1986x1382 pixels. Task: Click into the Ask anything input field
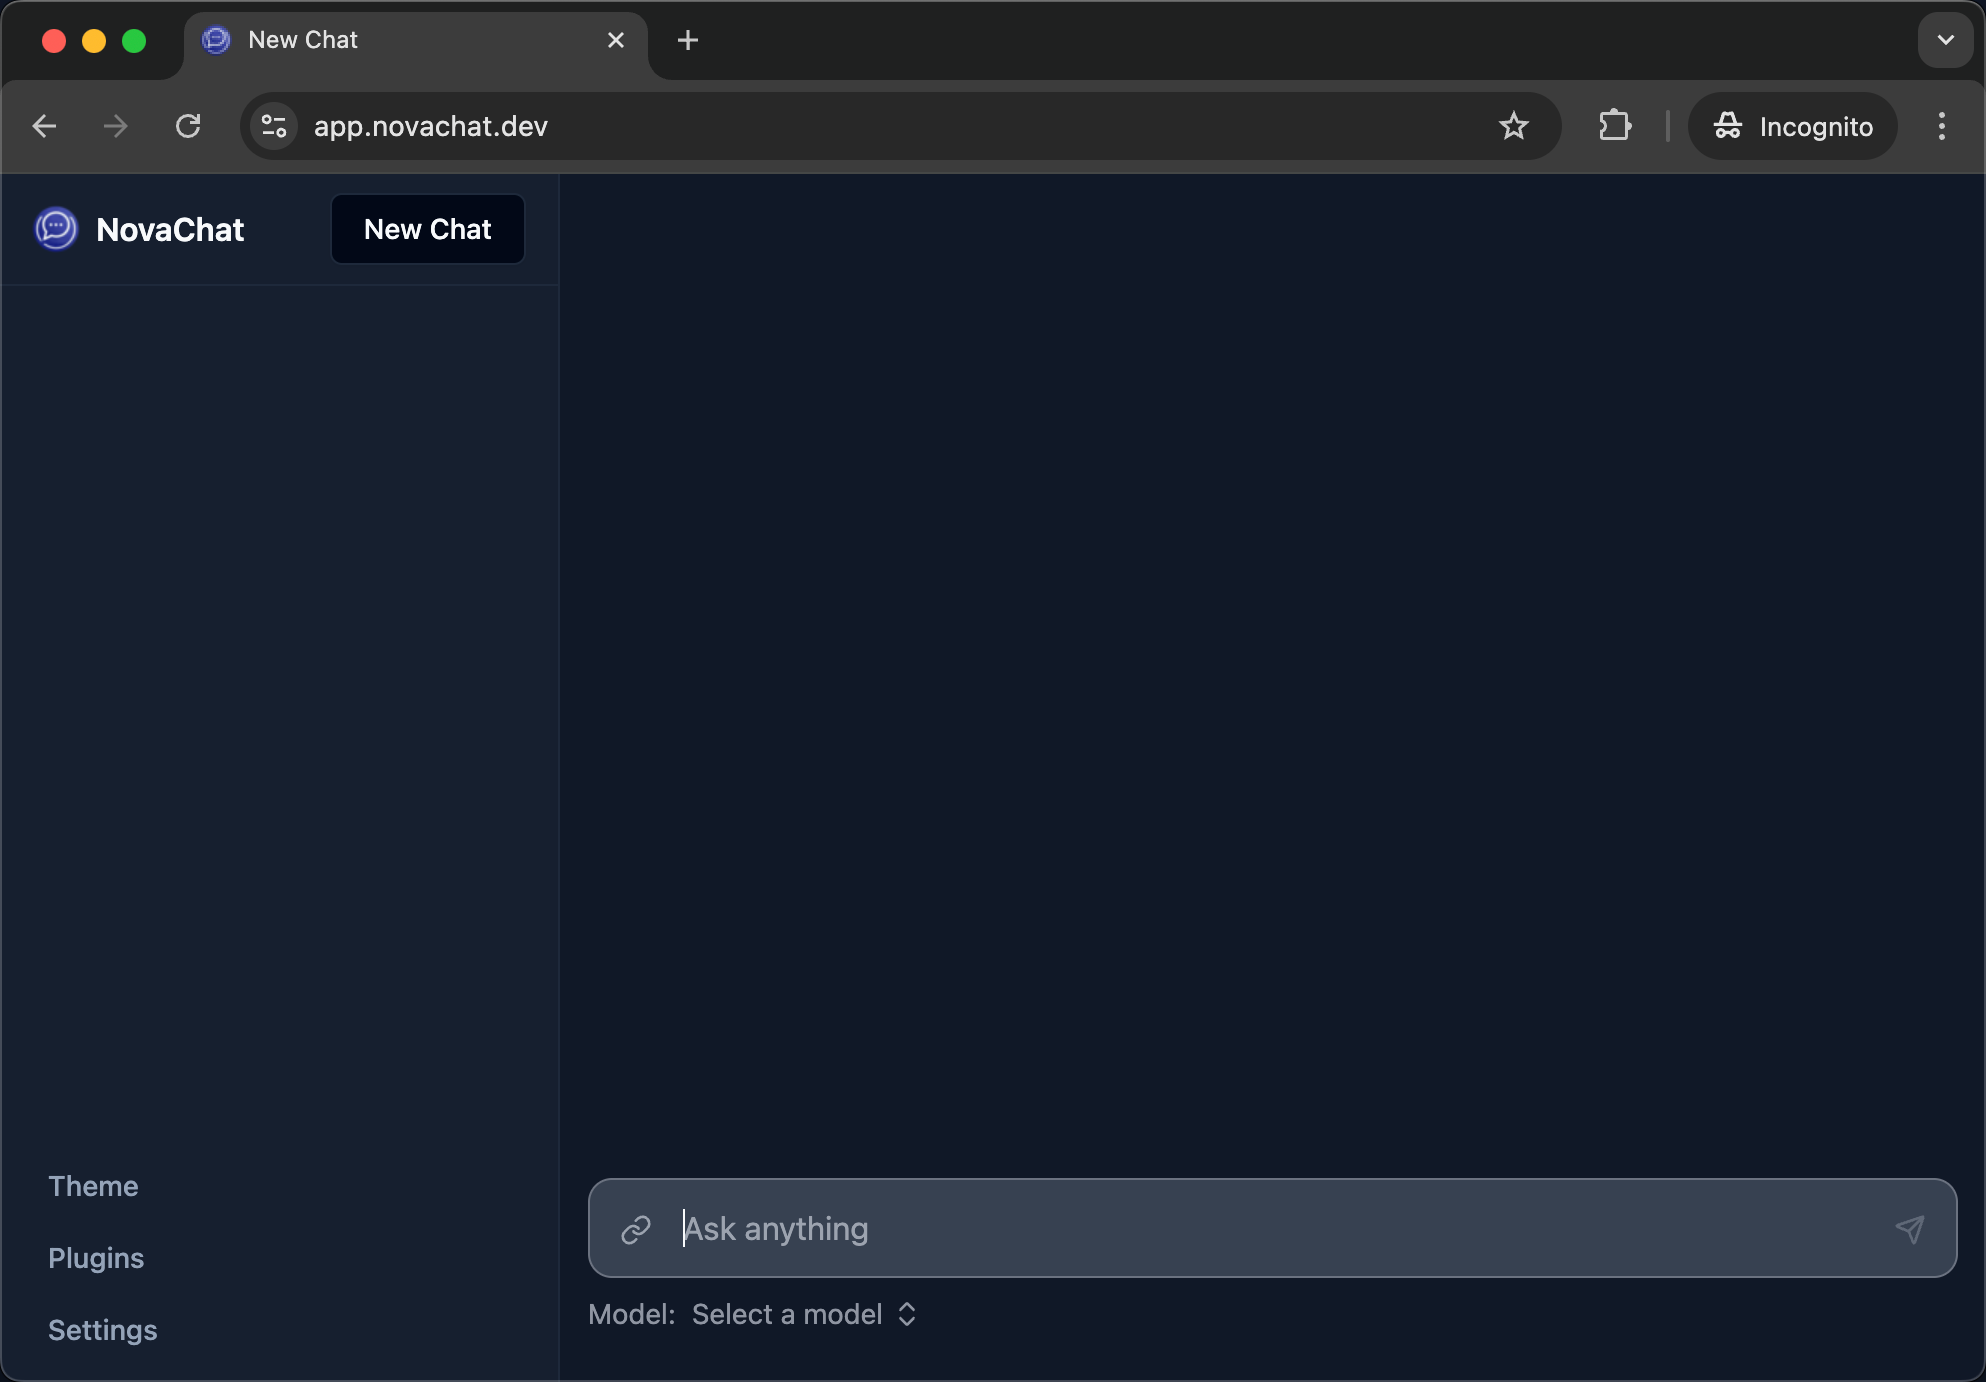click(x=1270, y=1229)
